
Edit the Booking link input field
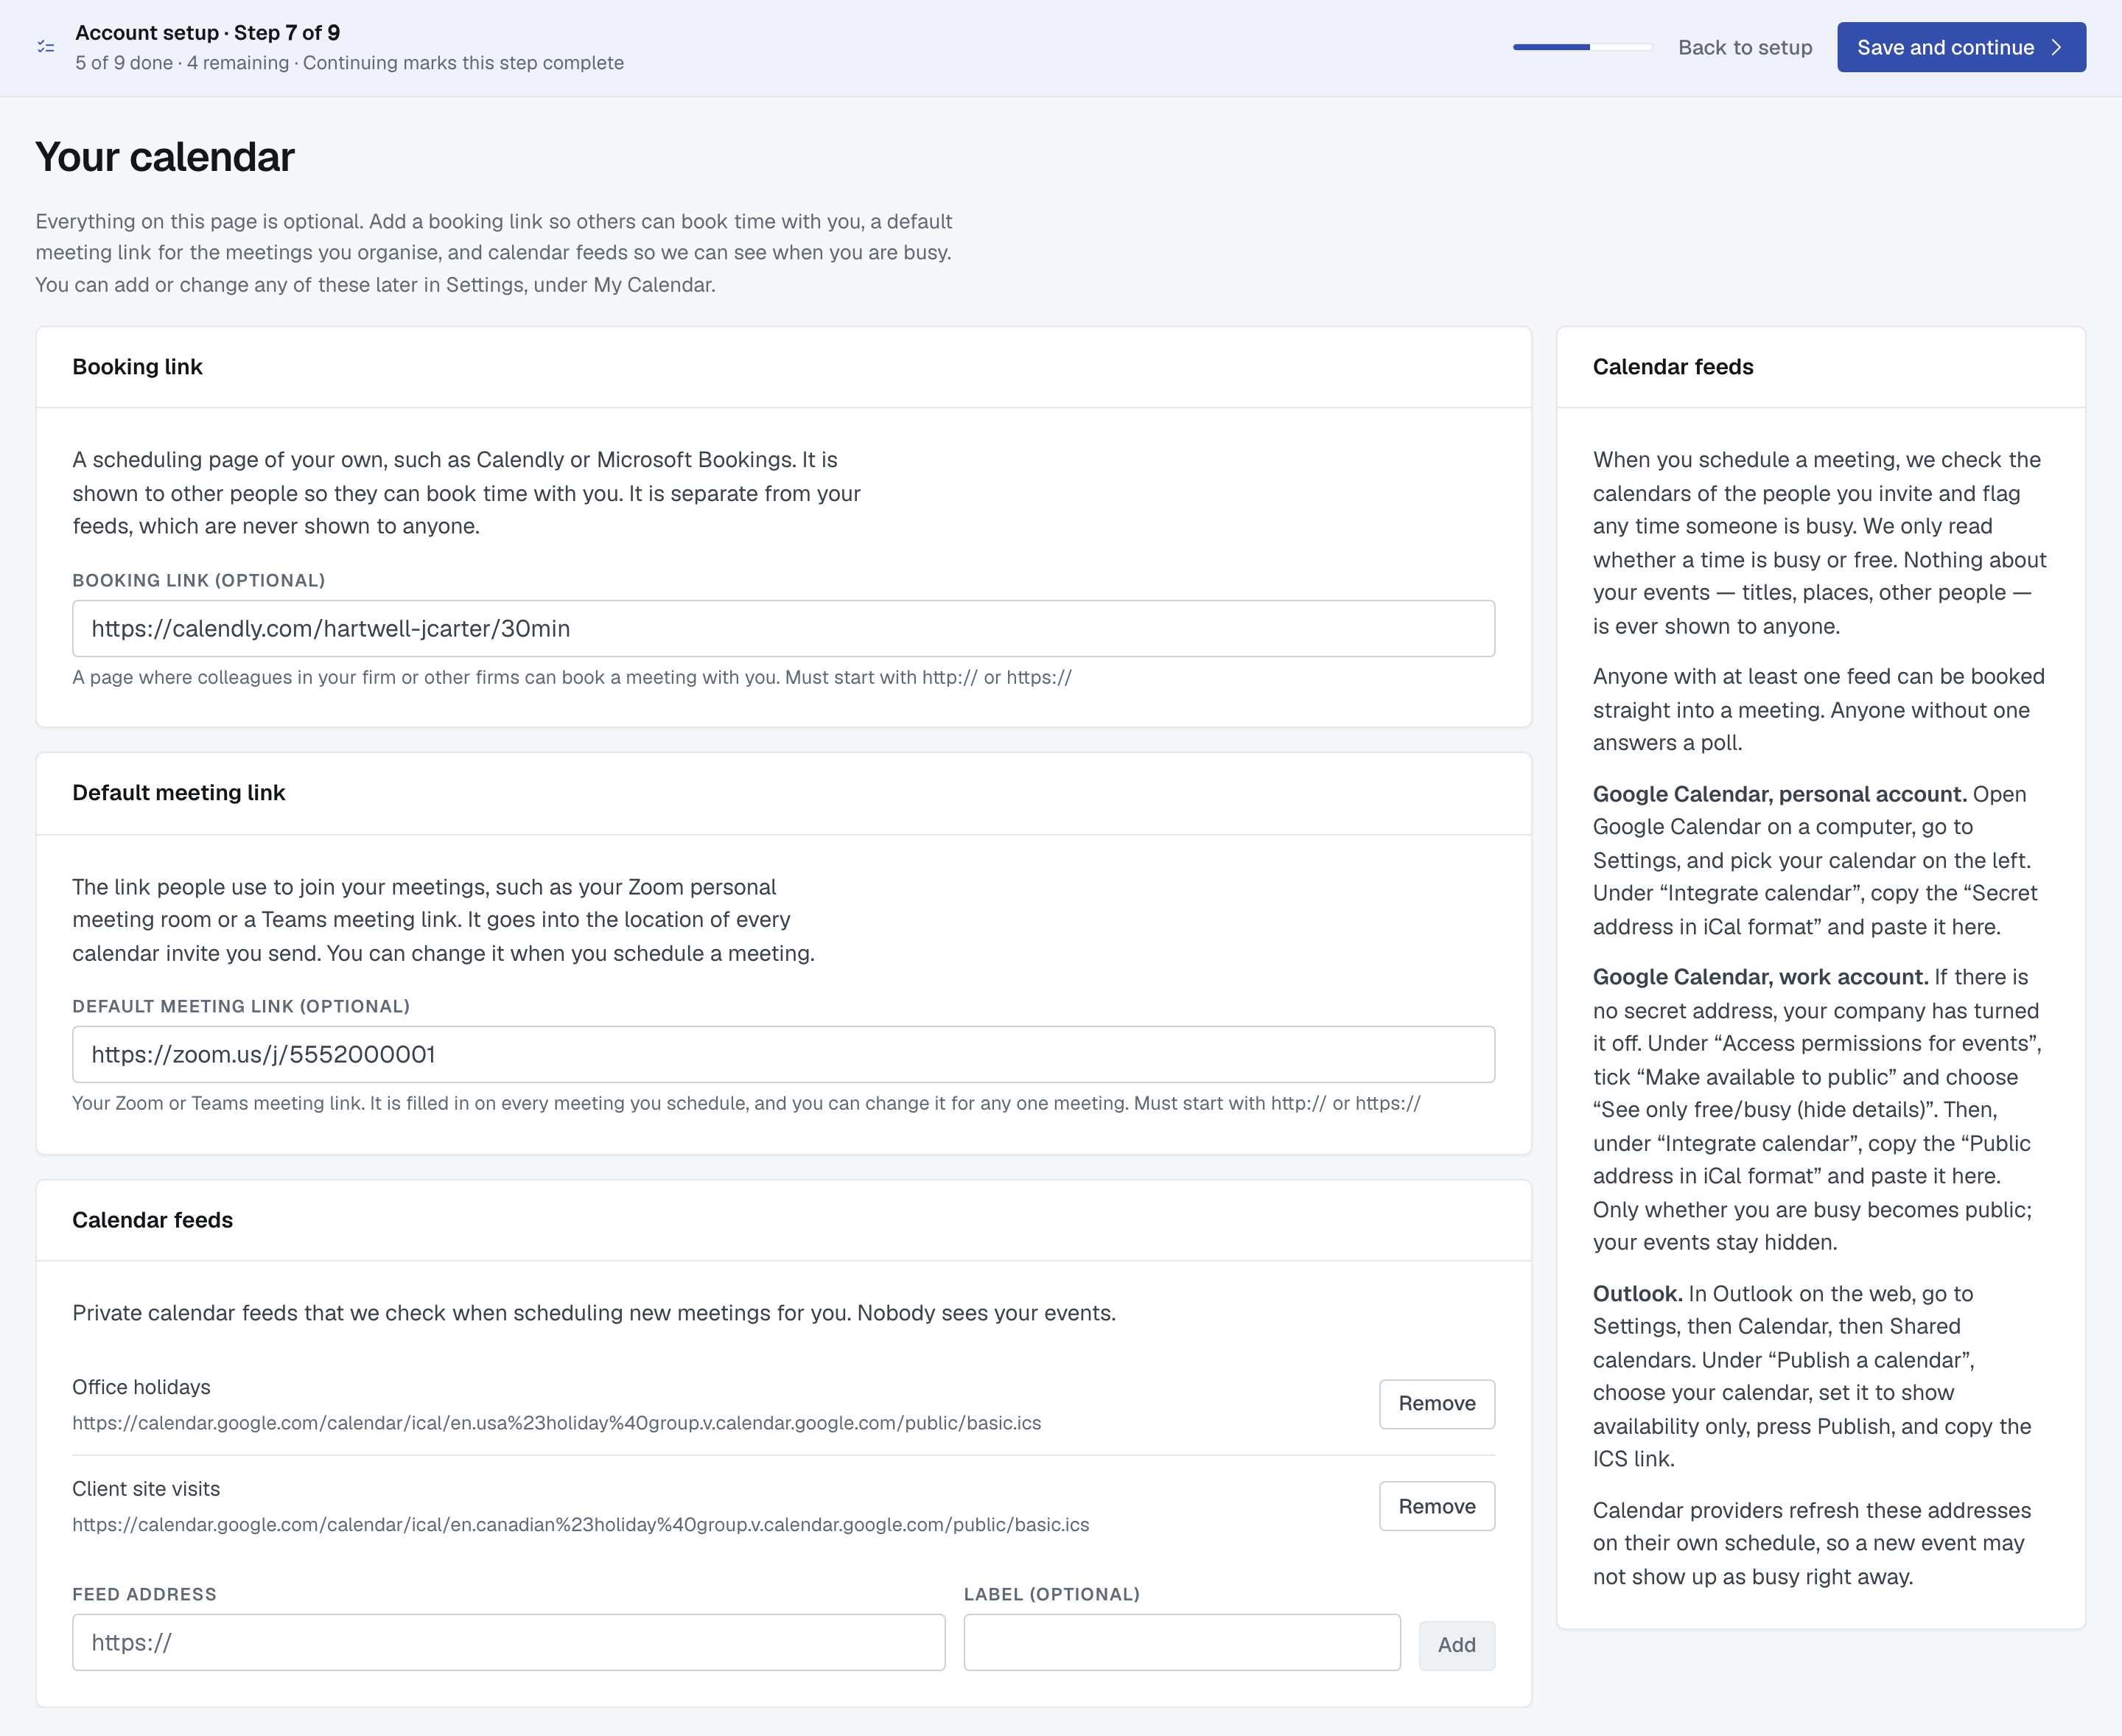783,628
